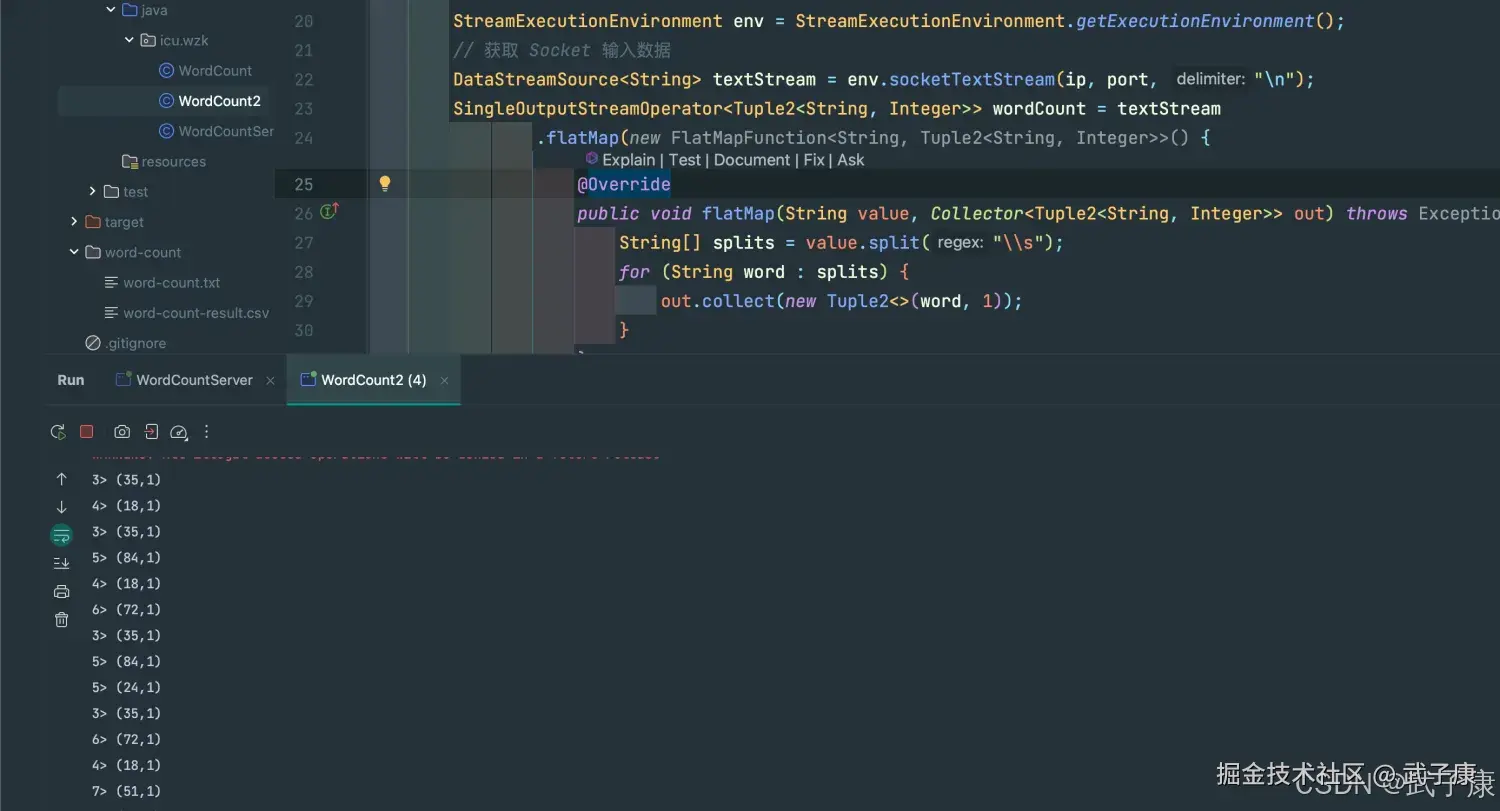Rerun the WordCount2 program
The width and height of the screenshot is (1500, 811).
(58, 432)
